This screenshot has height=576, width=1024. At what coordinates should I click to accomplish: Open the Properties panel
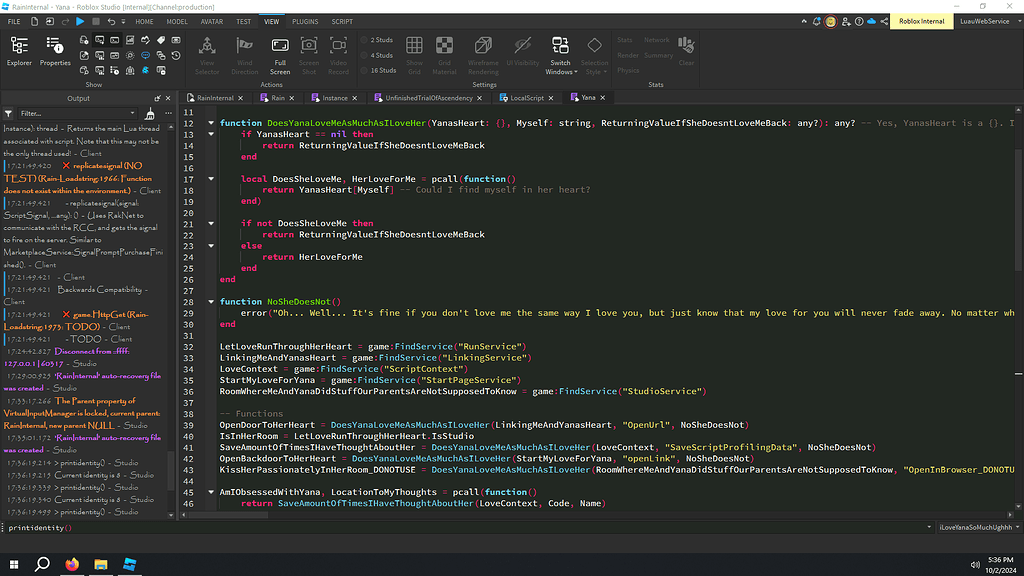[55, 50]
